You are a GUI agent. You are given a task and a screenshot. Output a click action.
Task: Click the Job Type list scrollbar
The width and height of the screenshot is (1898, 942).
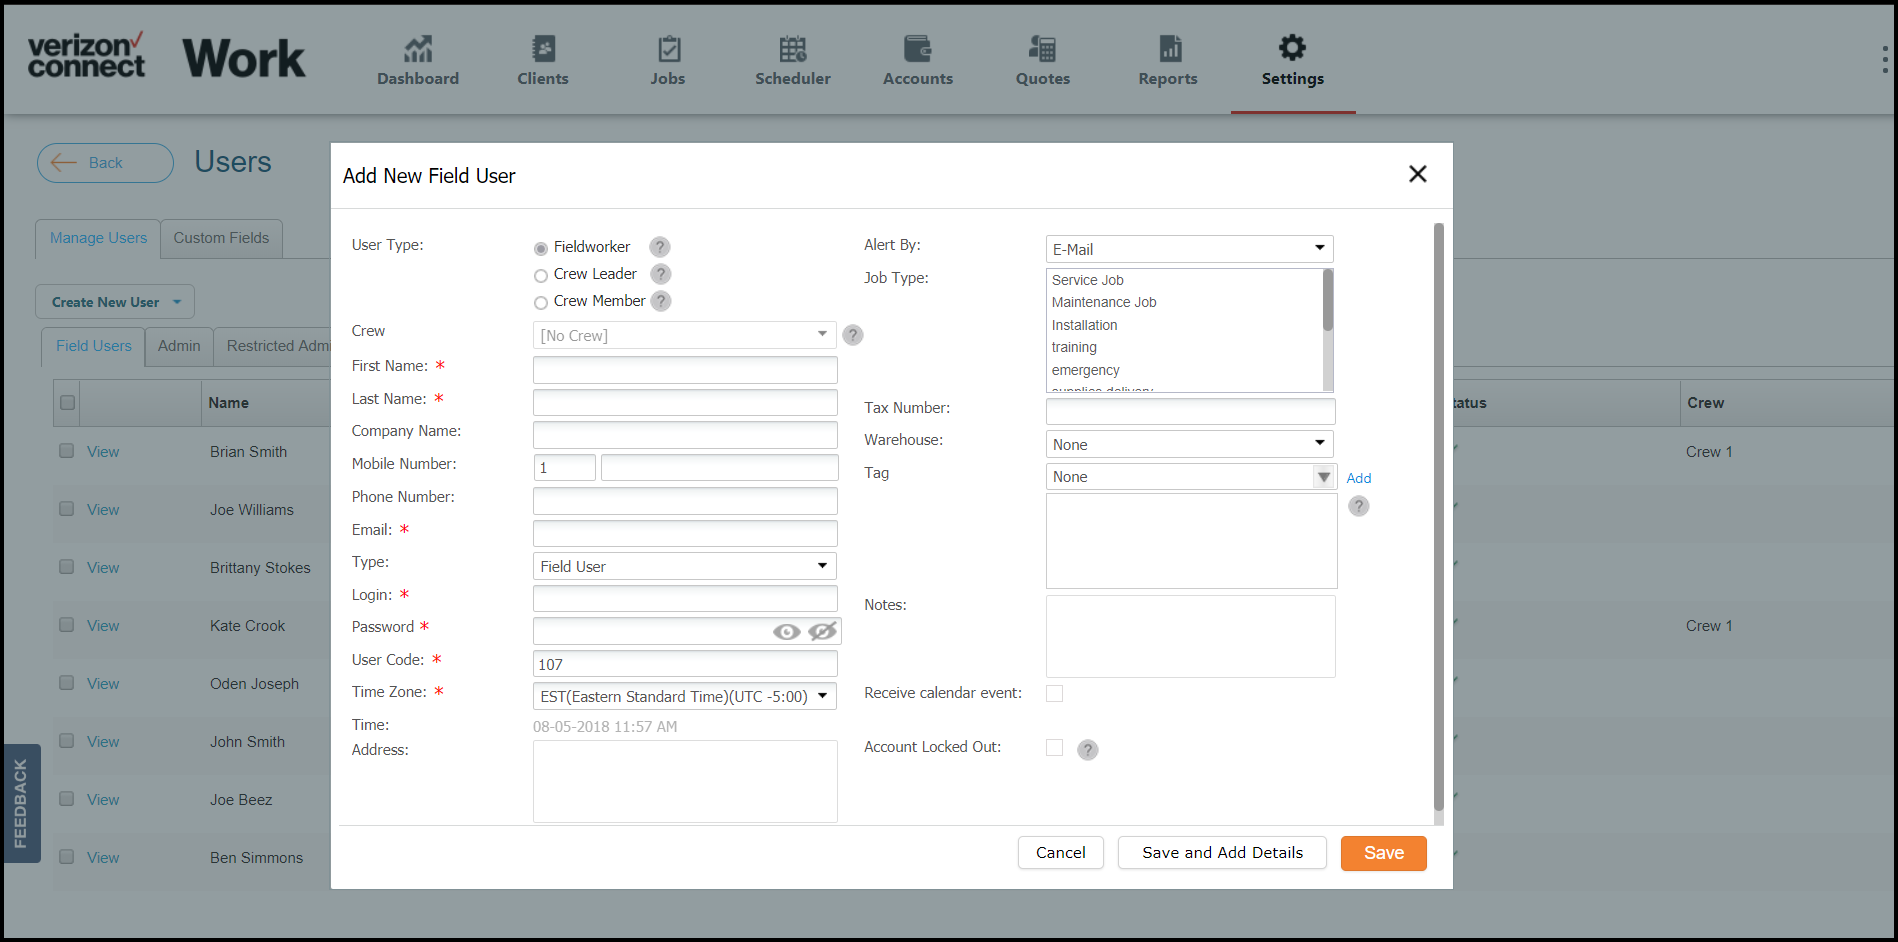1328,300
